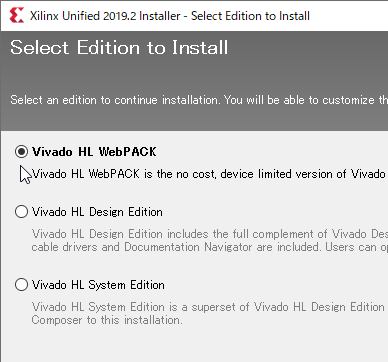Click the Xilinx Unified 2019.2 Installer window title
Image resolution: width=388 pixels, height=362 pixels.
coord(170,16)
